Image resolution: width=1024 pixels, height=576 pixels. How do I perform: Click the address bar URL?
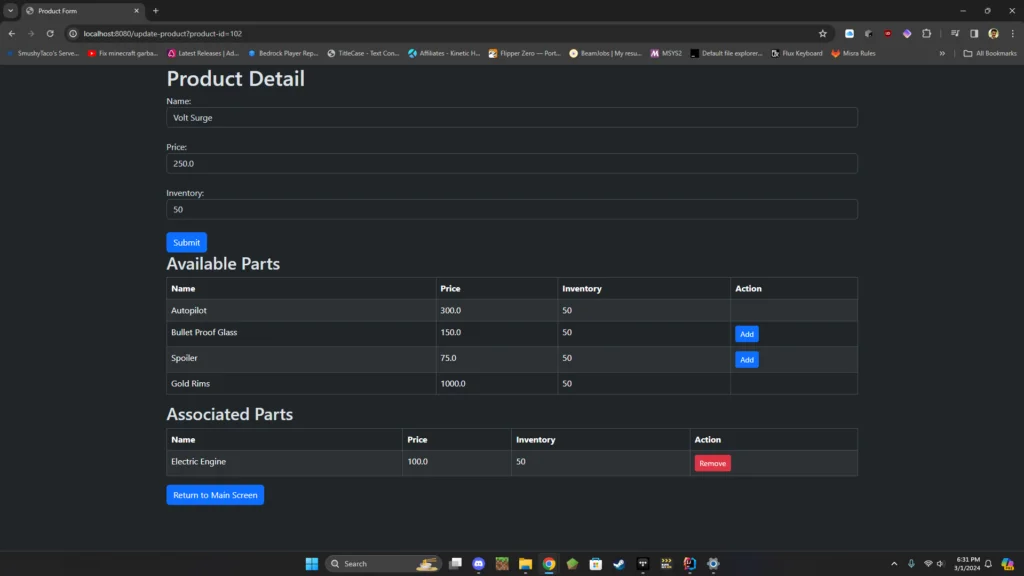point(163,33)
